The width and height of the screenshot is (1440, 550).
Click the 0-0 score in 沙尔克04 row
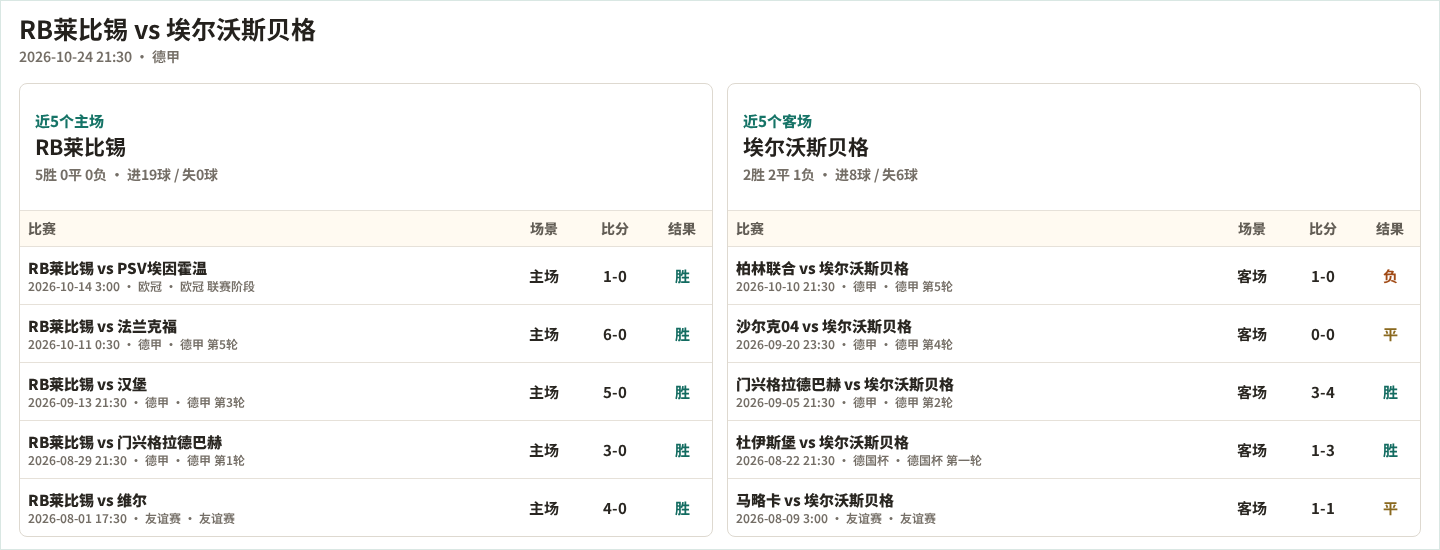click(x=1323, y=334)
